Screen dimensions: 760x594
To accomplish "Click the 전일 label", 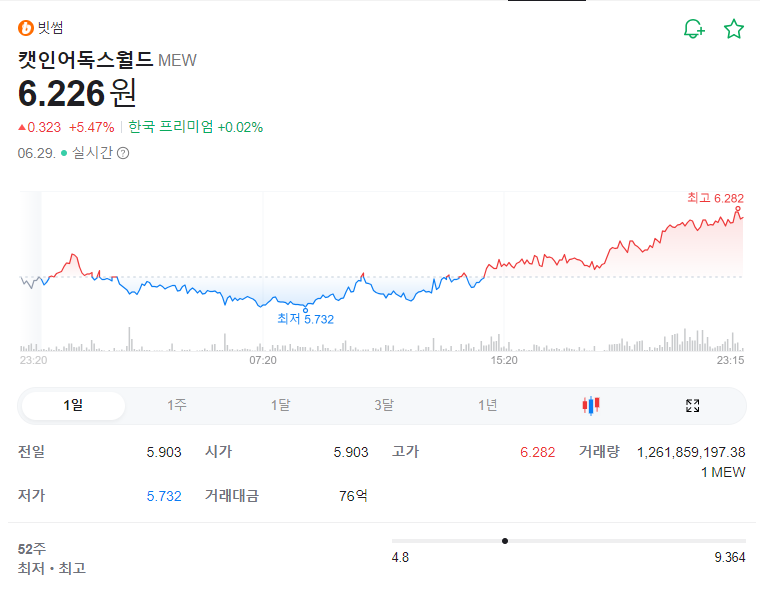I will coord(32,452).
